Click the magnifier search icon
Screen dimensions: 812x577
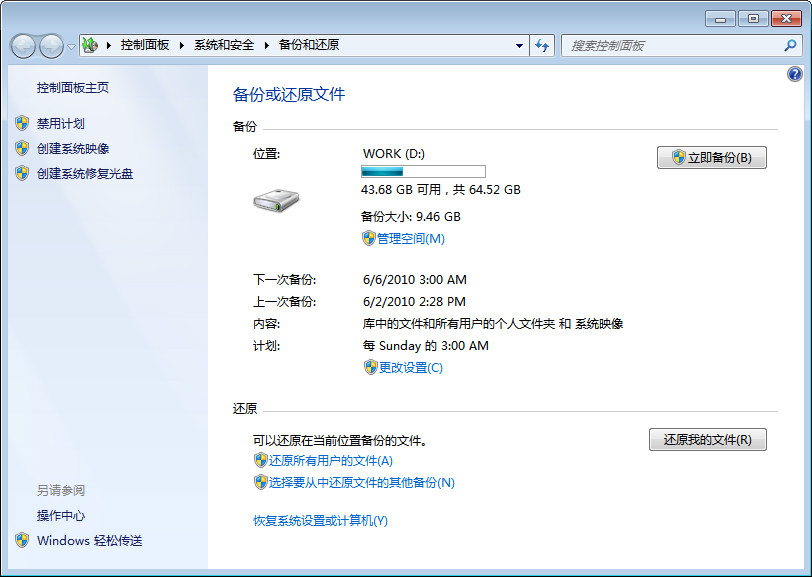(x=790, y=46)
